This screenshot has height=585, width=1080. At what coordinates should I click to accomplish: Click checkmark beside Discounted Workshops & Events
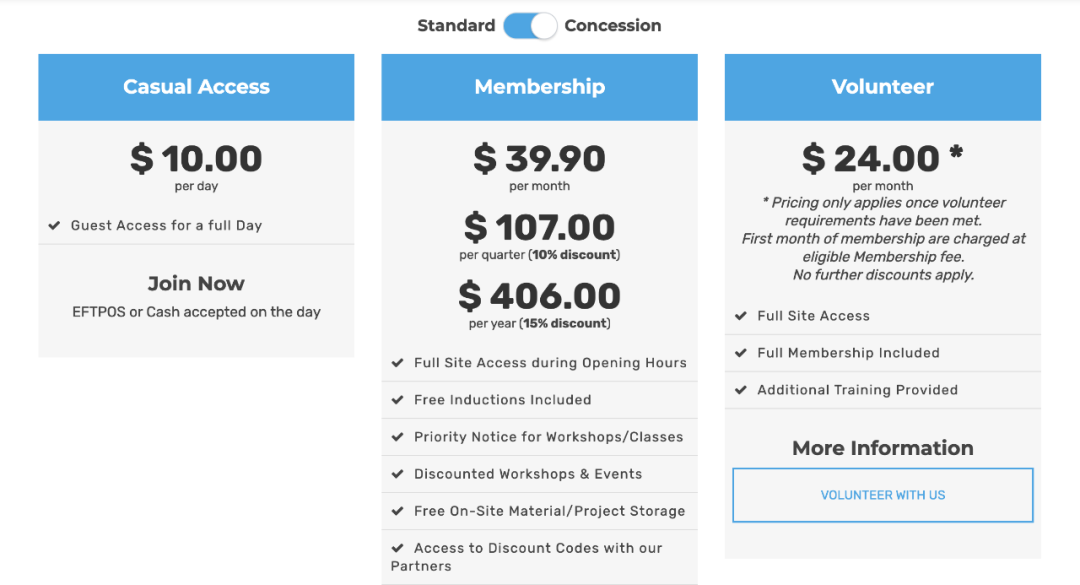pos(397,474)
